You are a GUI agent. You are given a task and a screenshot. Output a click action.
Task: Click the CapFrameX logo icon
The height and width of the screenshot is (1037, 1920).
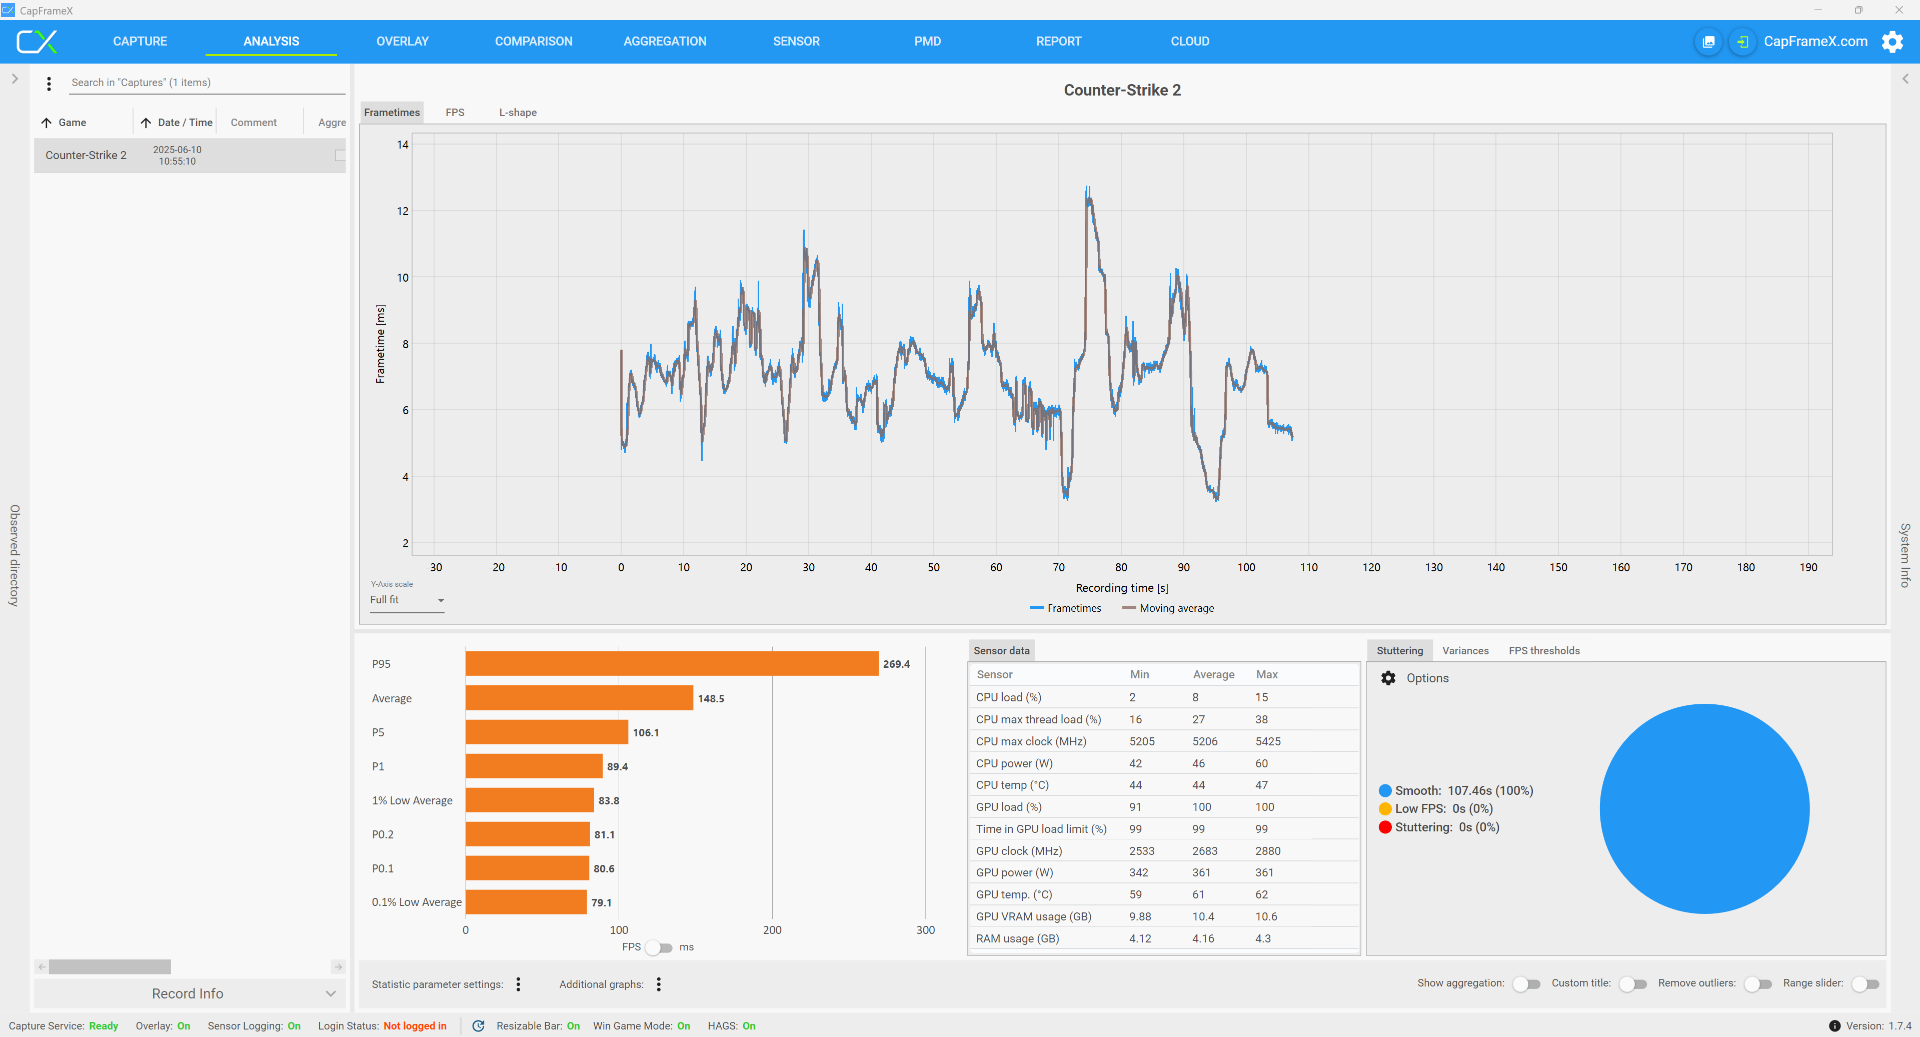coord(37,41)
